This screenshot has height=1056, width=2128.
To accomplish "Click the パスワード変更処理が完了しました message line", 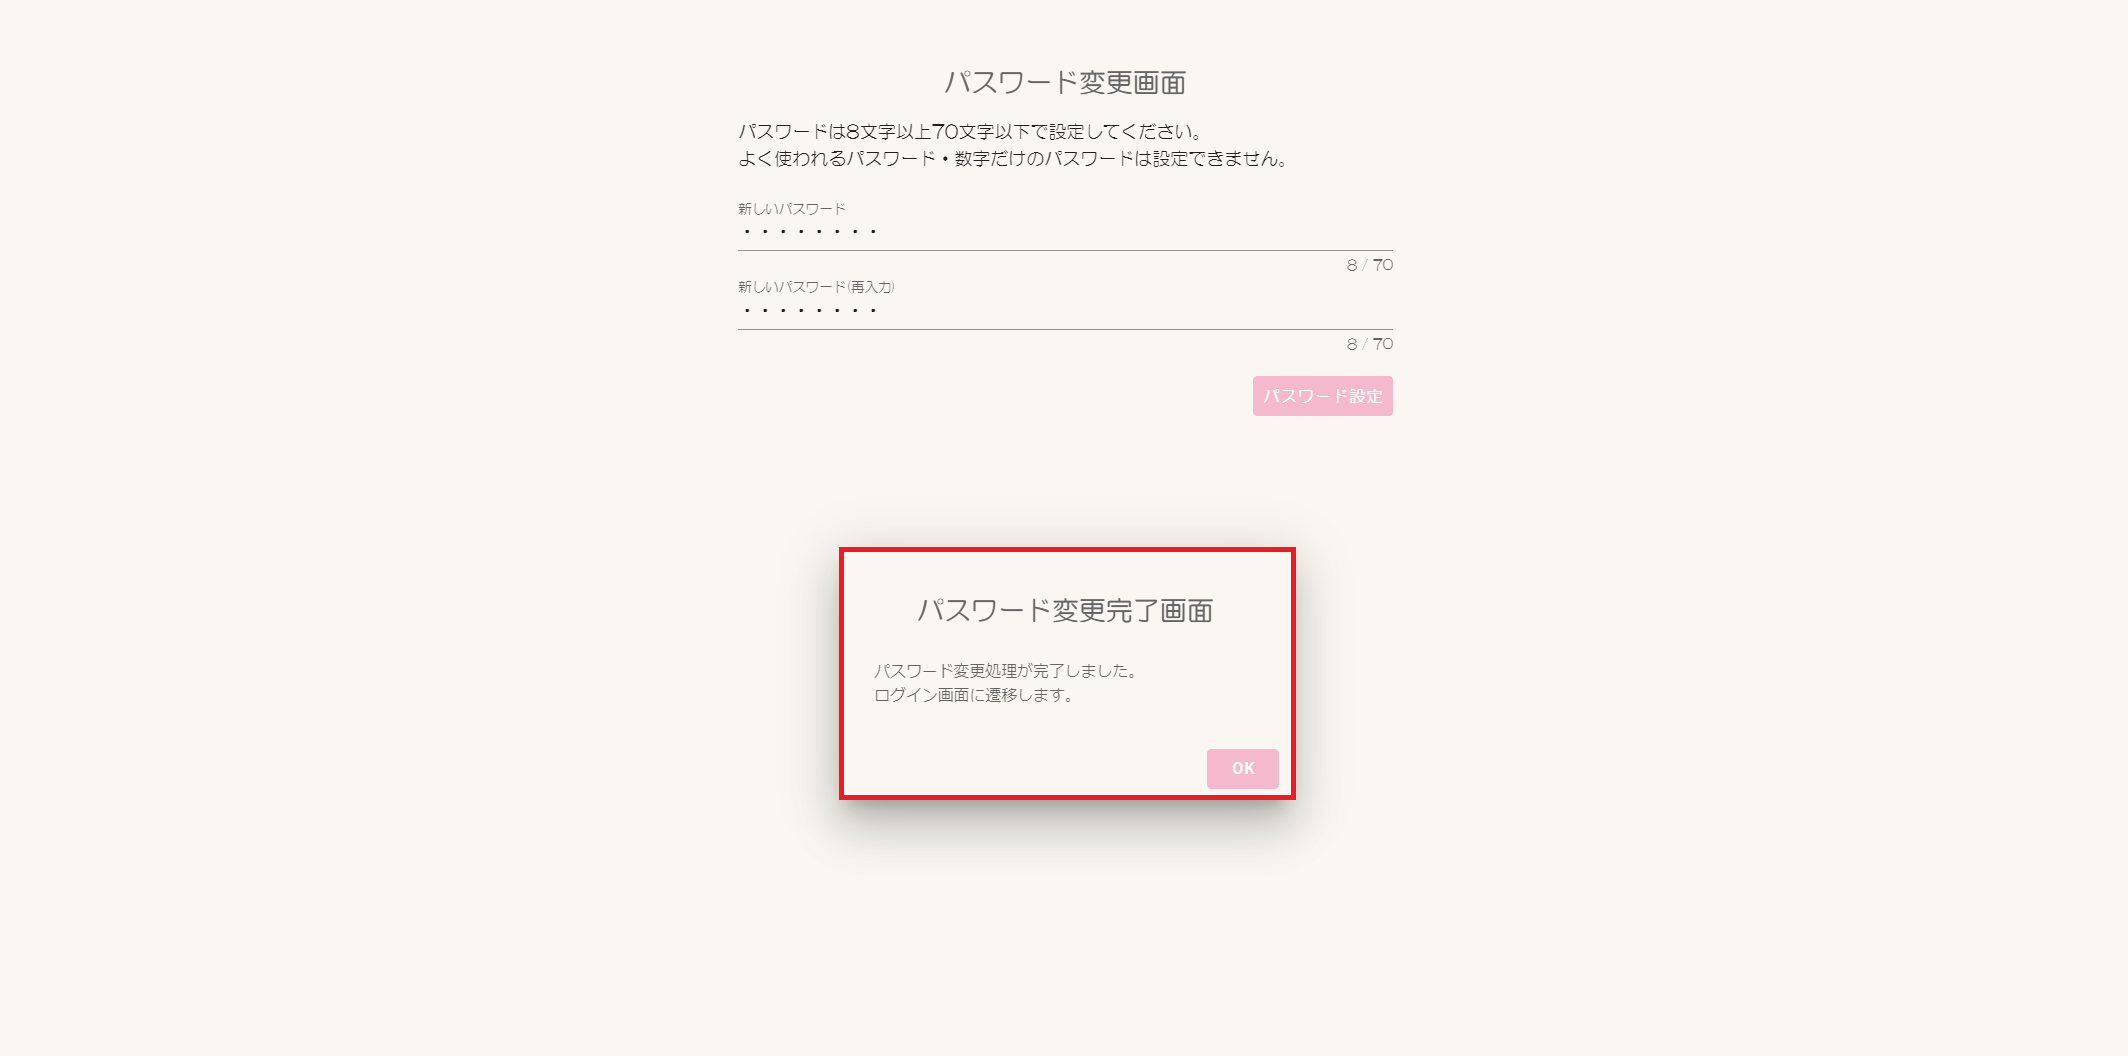I will click(x=1006, y=671).
